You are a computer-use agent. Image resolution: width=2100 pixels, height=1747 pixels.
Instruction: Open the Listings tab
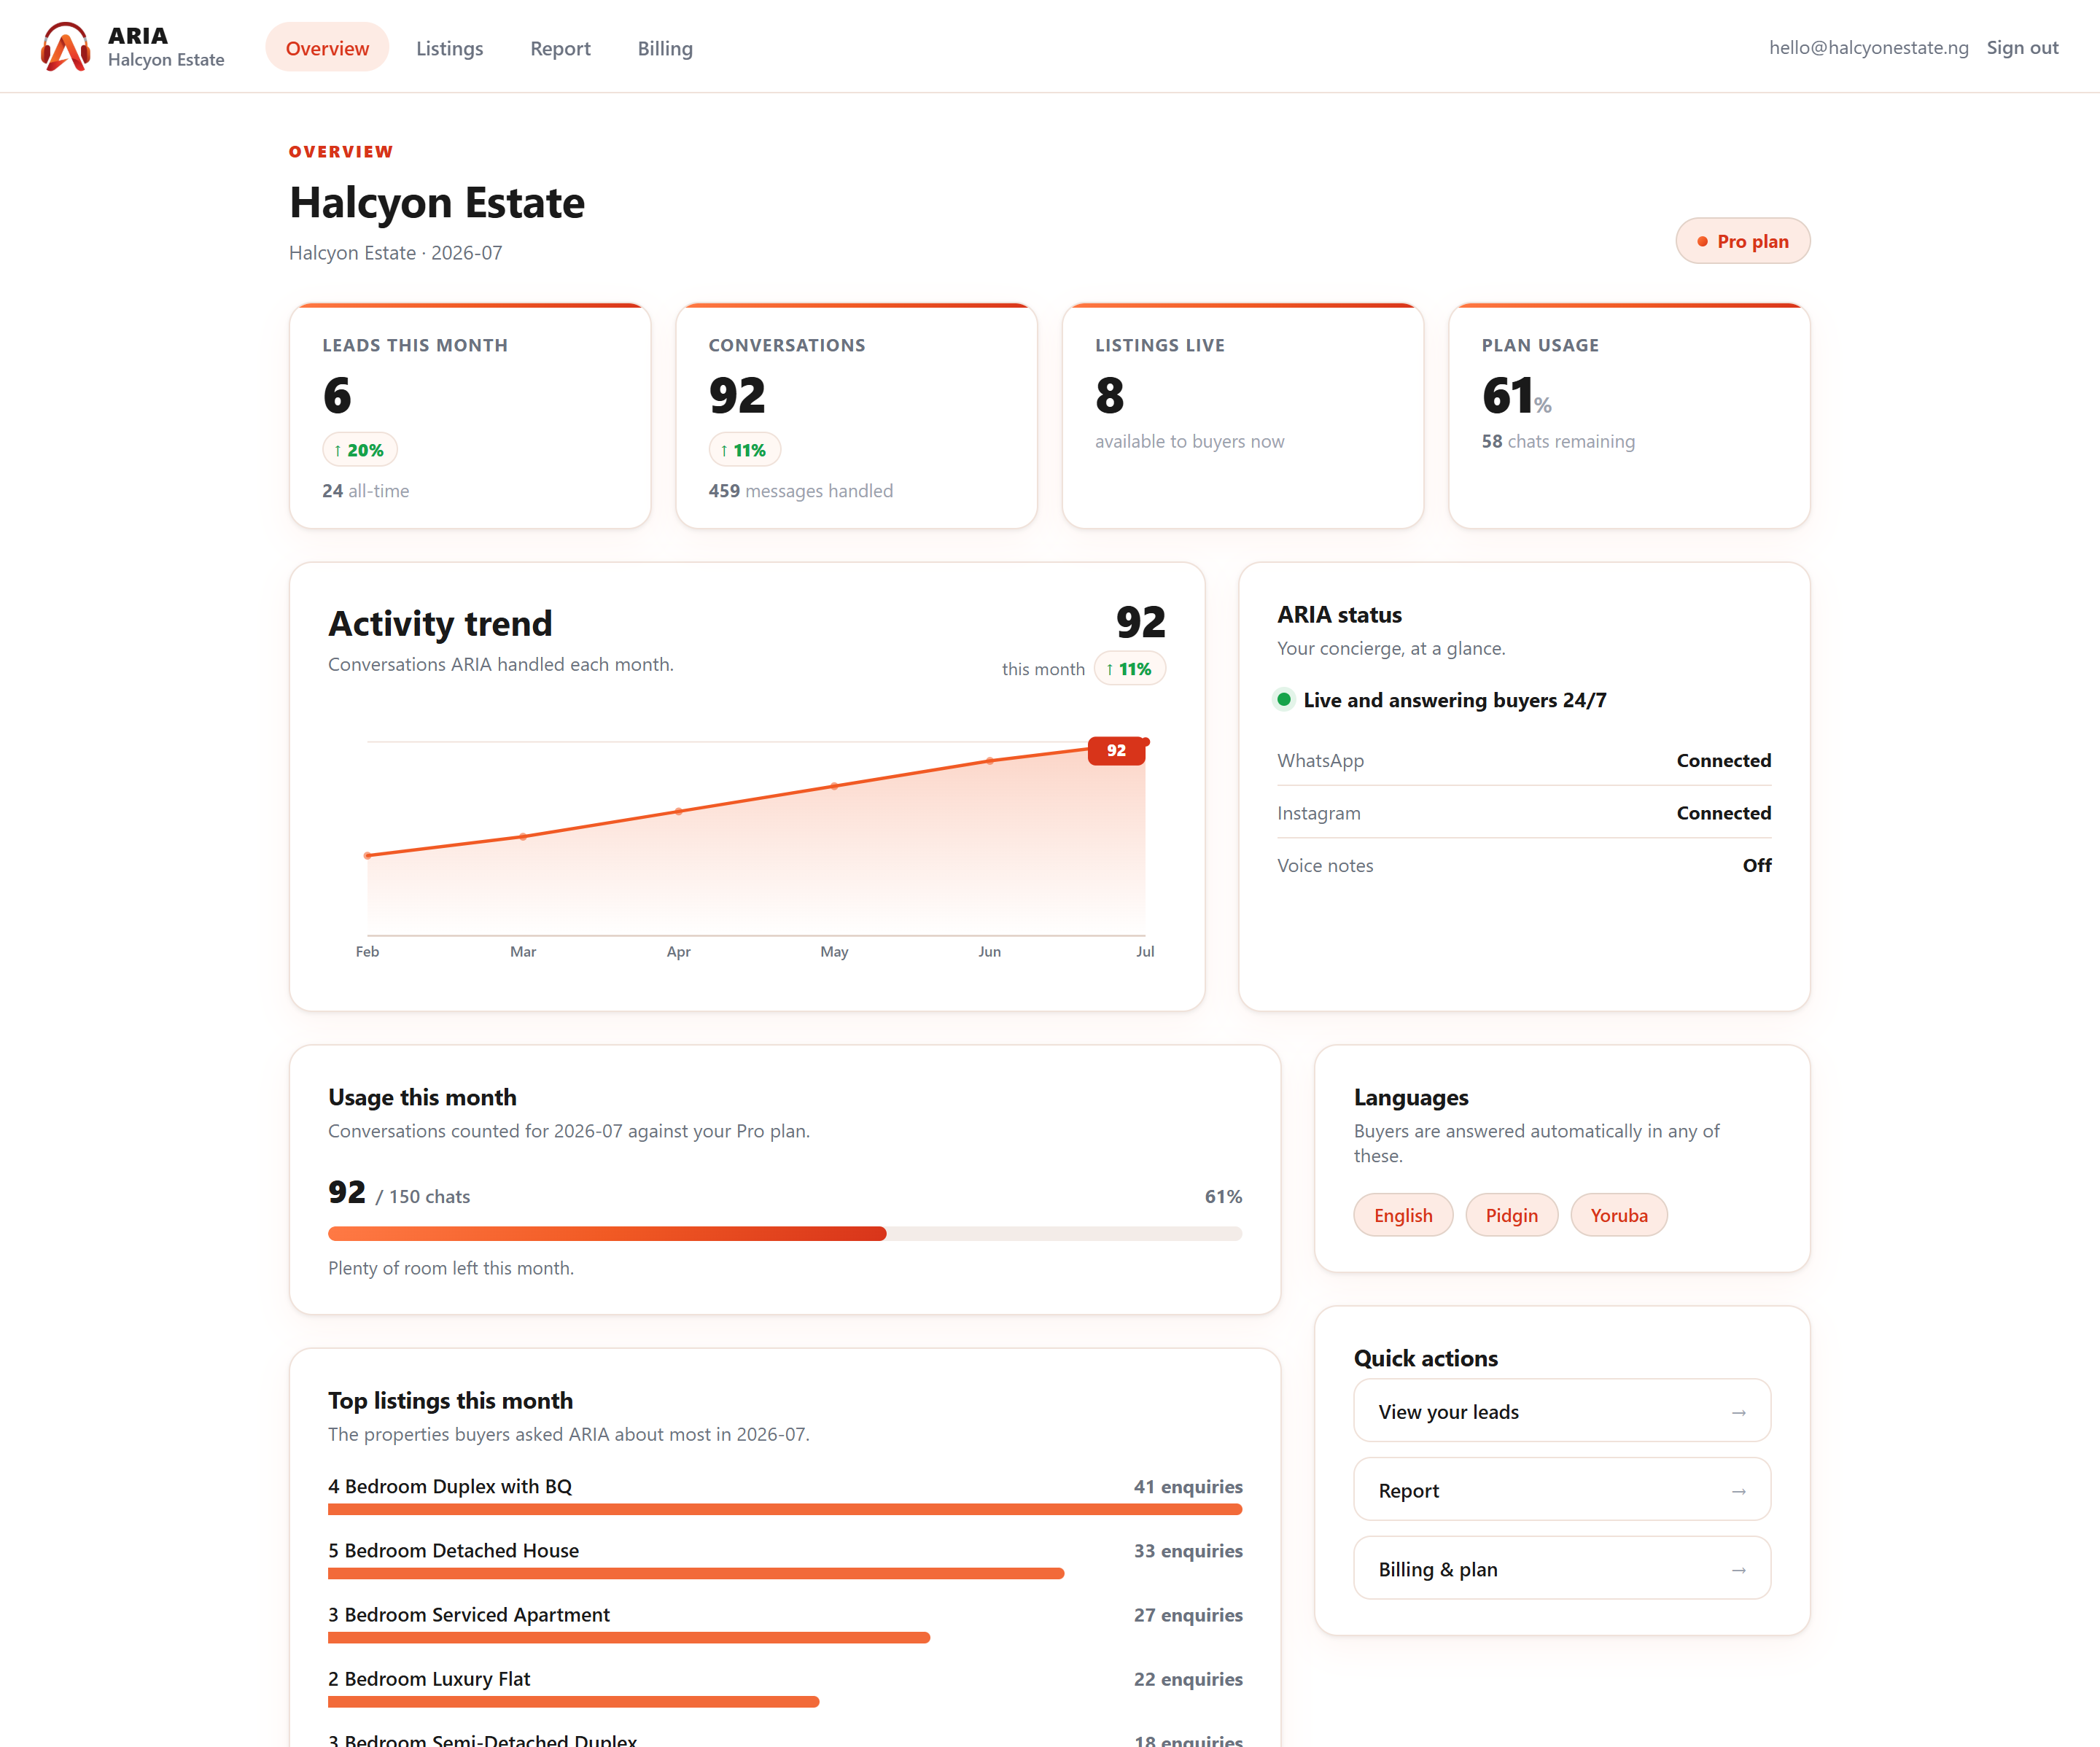pyautogui.click(x=449, y=48)
